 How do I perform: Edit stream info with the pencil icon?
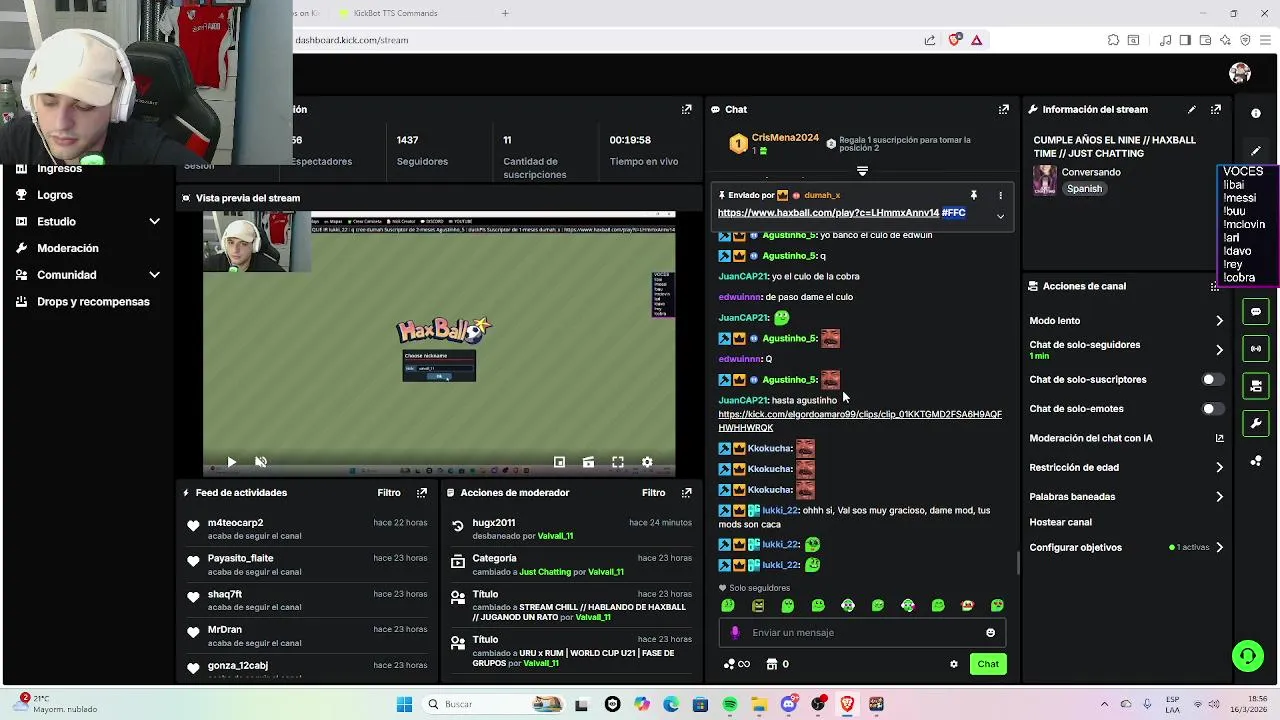click(x=1191, y=109)
